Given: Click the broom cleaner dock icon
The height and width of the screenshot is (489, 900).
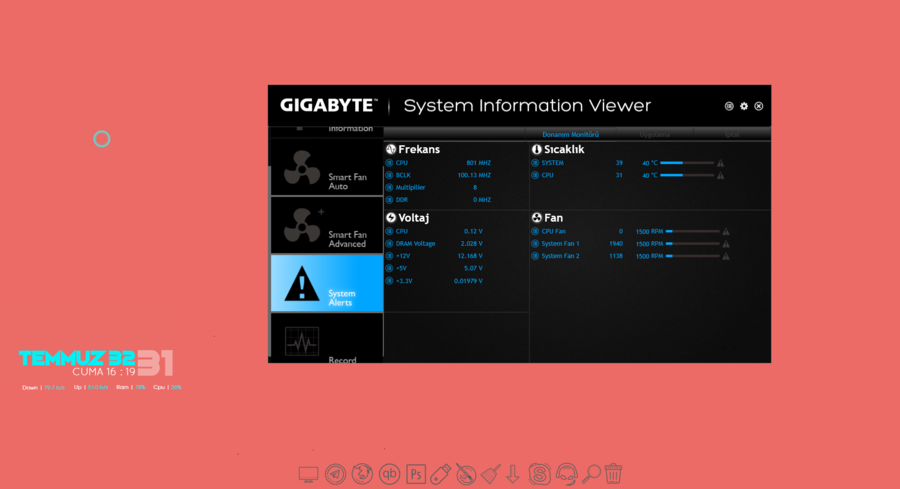Looking at the screenshot, I should pyautogui.click(x=491, y=474).
